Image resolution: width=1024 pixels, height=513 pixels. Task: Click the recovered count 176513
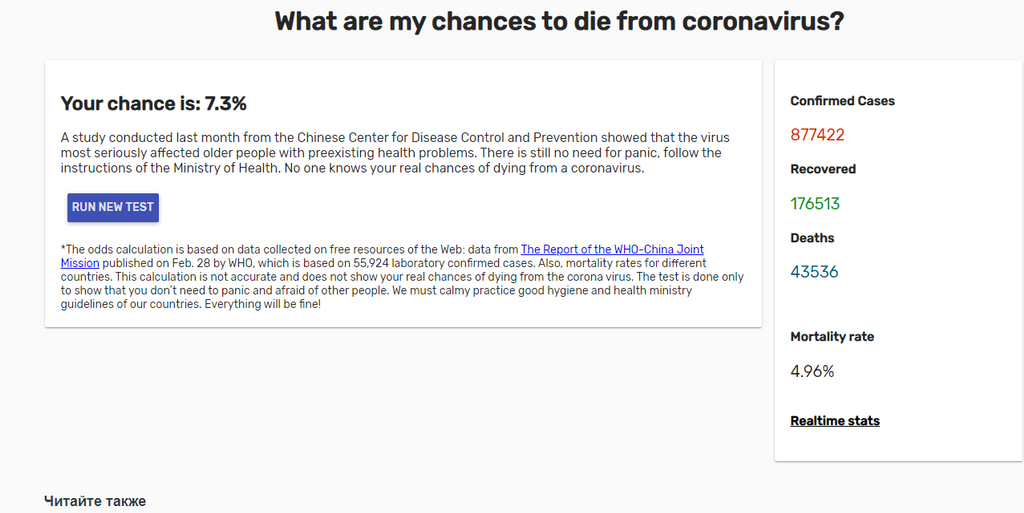(x=815, y=204)
